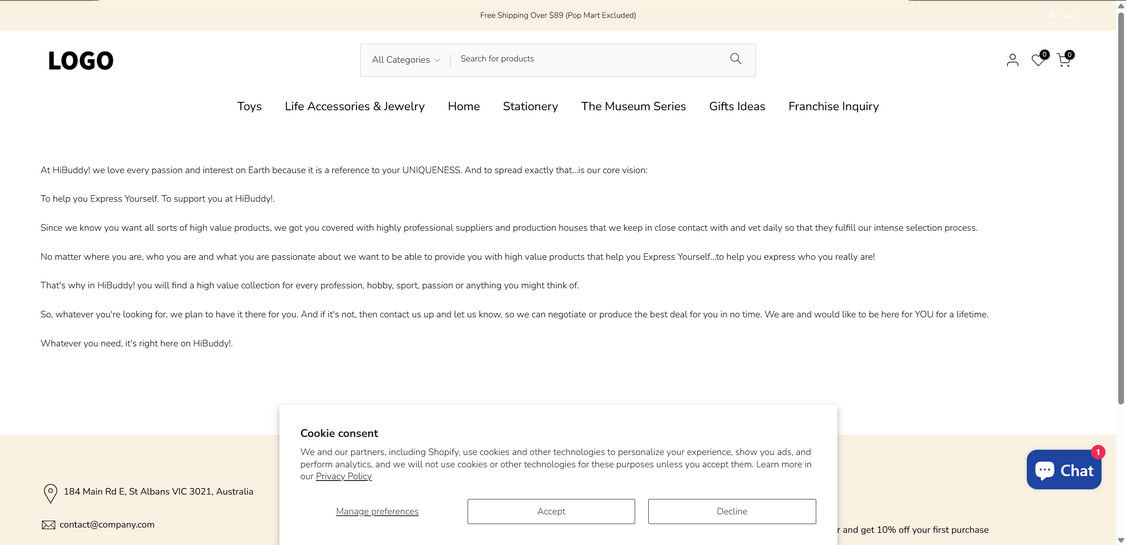This screenshot has width=1126, height=545.
Task: Open the Gifts Ideas menu
Action: 737,106
